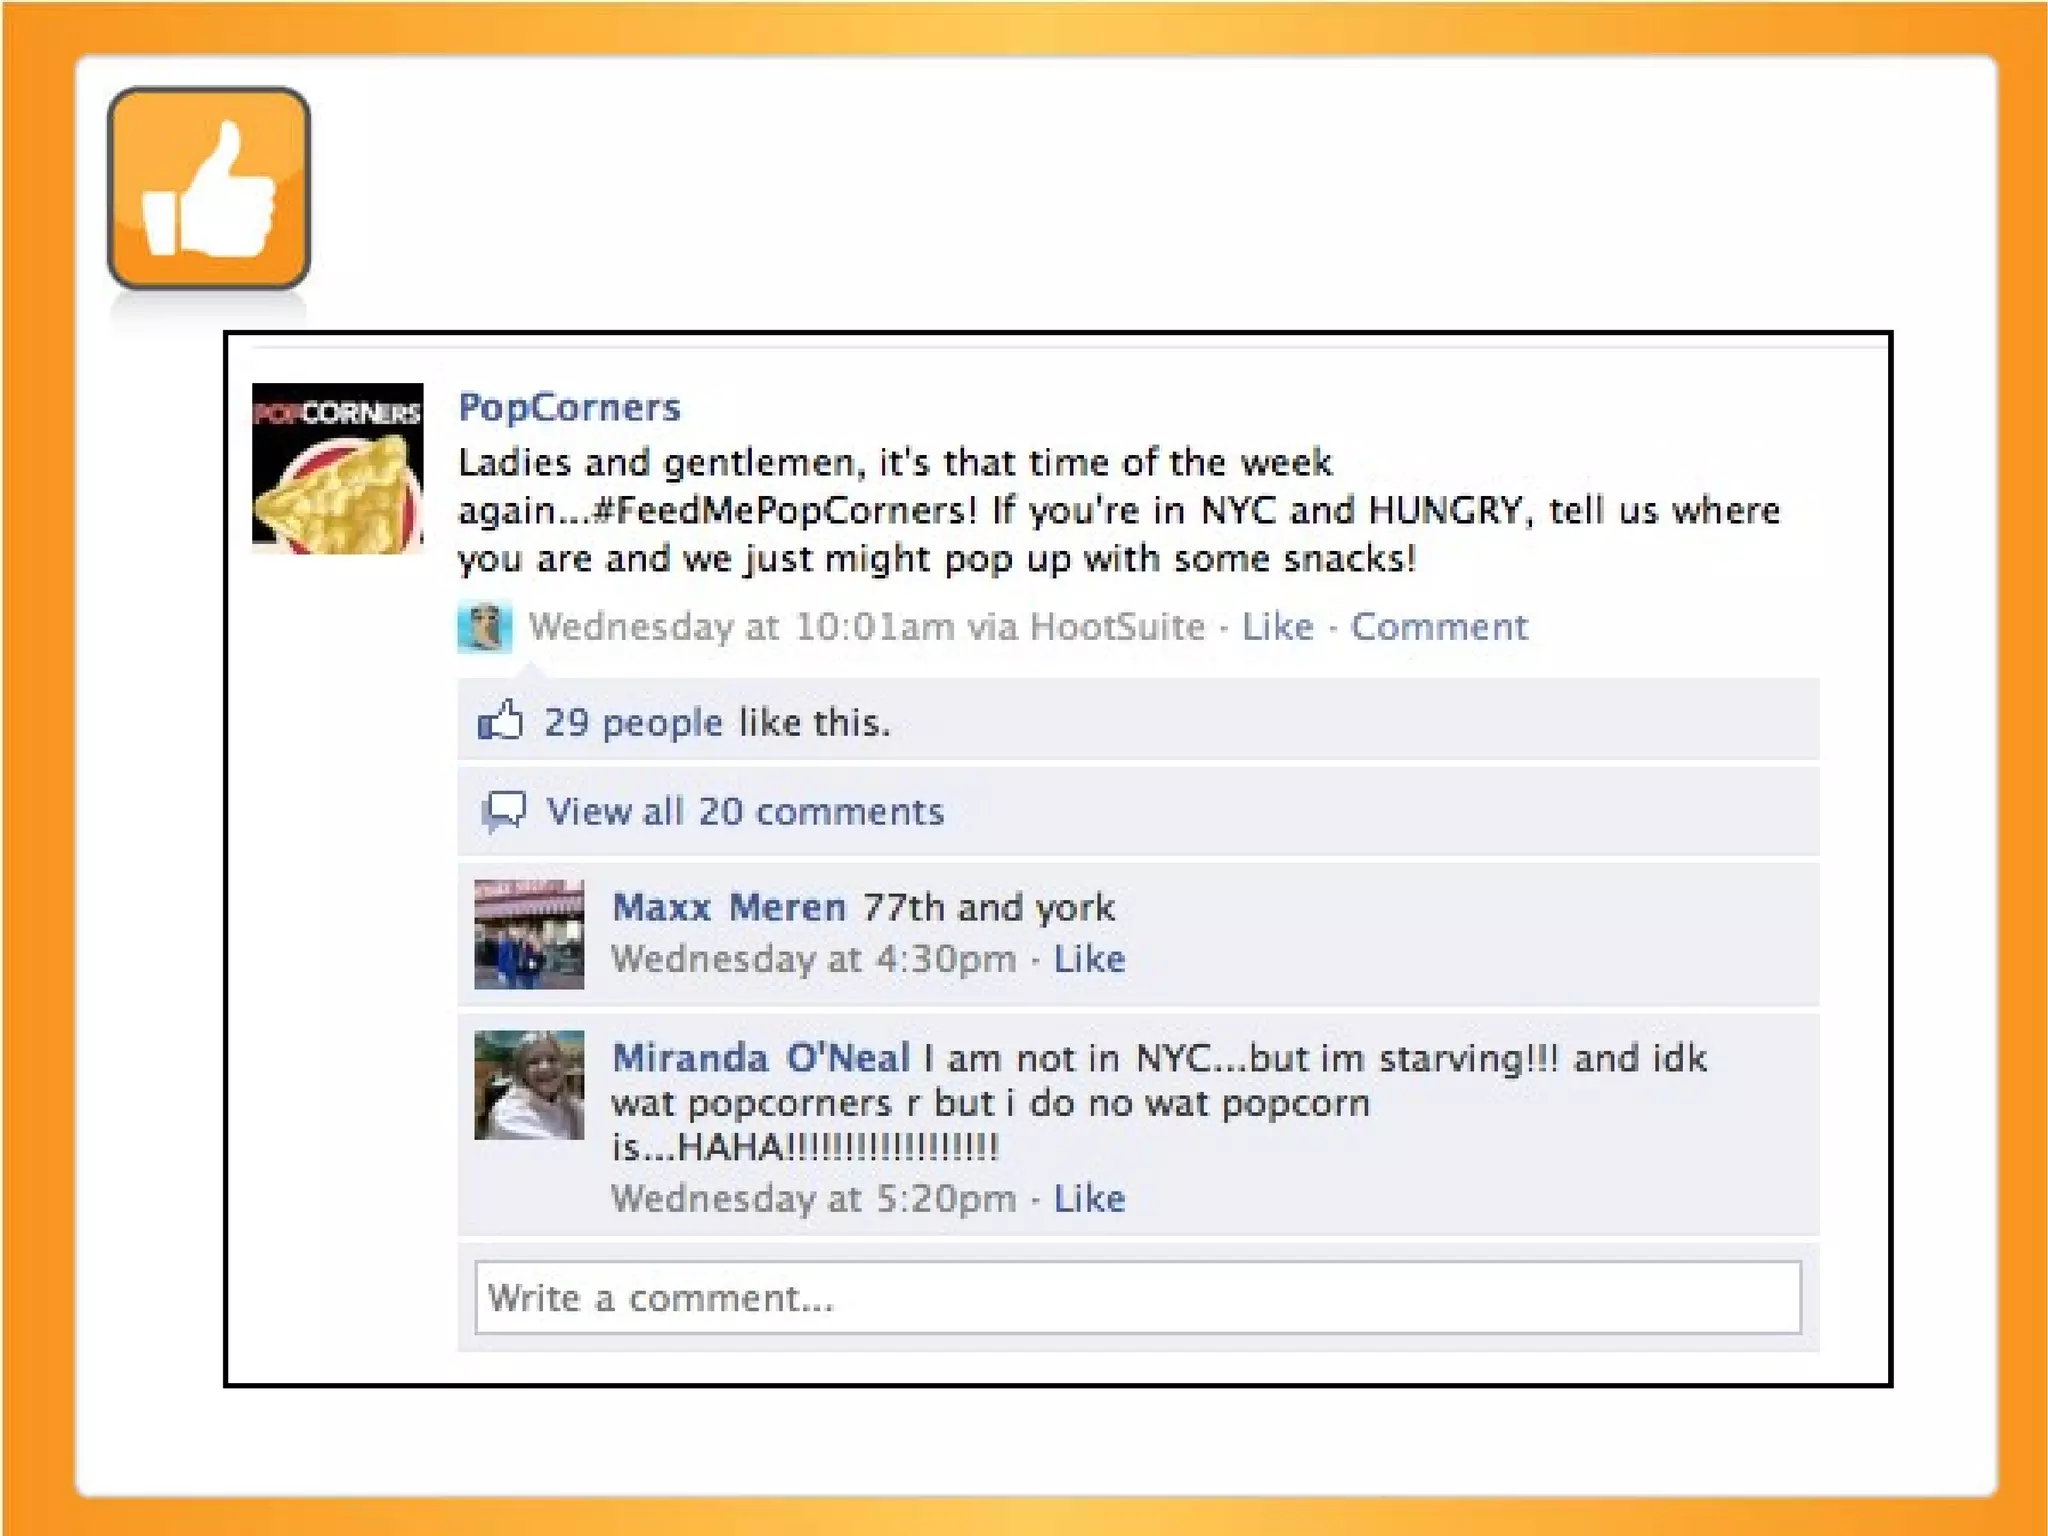Open the HootSuite app link
This screenshot has height=1536, width=2048.
click(x=1117, y=627)
